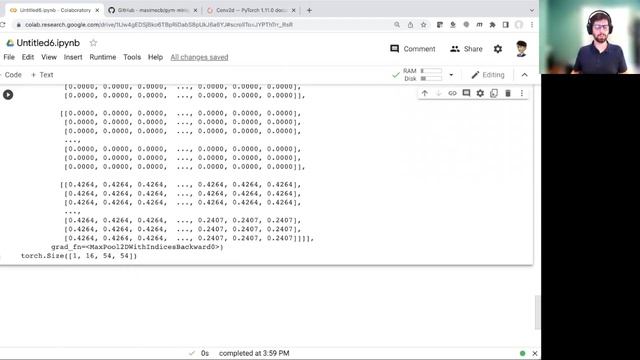The width and height of the screenshot is (640, 360).
Task: Switch to the GitHub tab
Action: click(152, 10)
